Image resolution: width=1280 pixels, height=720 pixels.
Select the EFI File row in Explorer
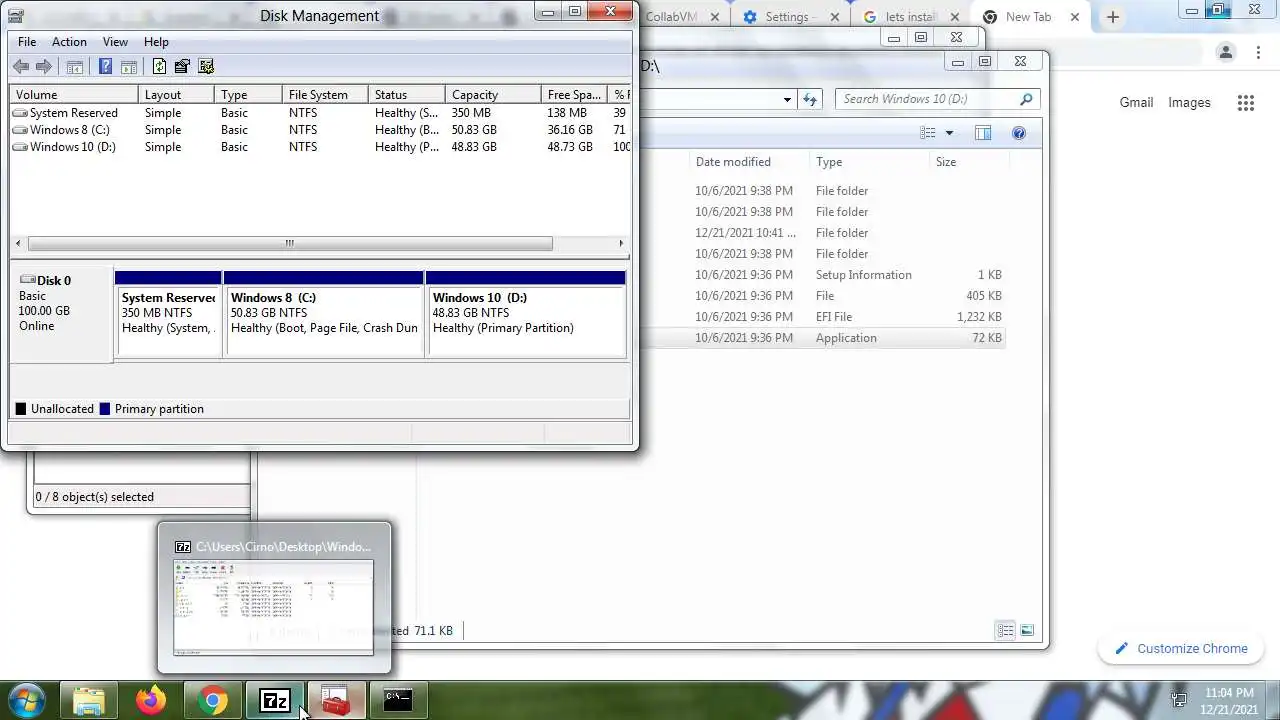822,317
